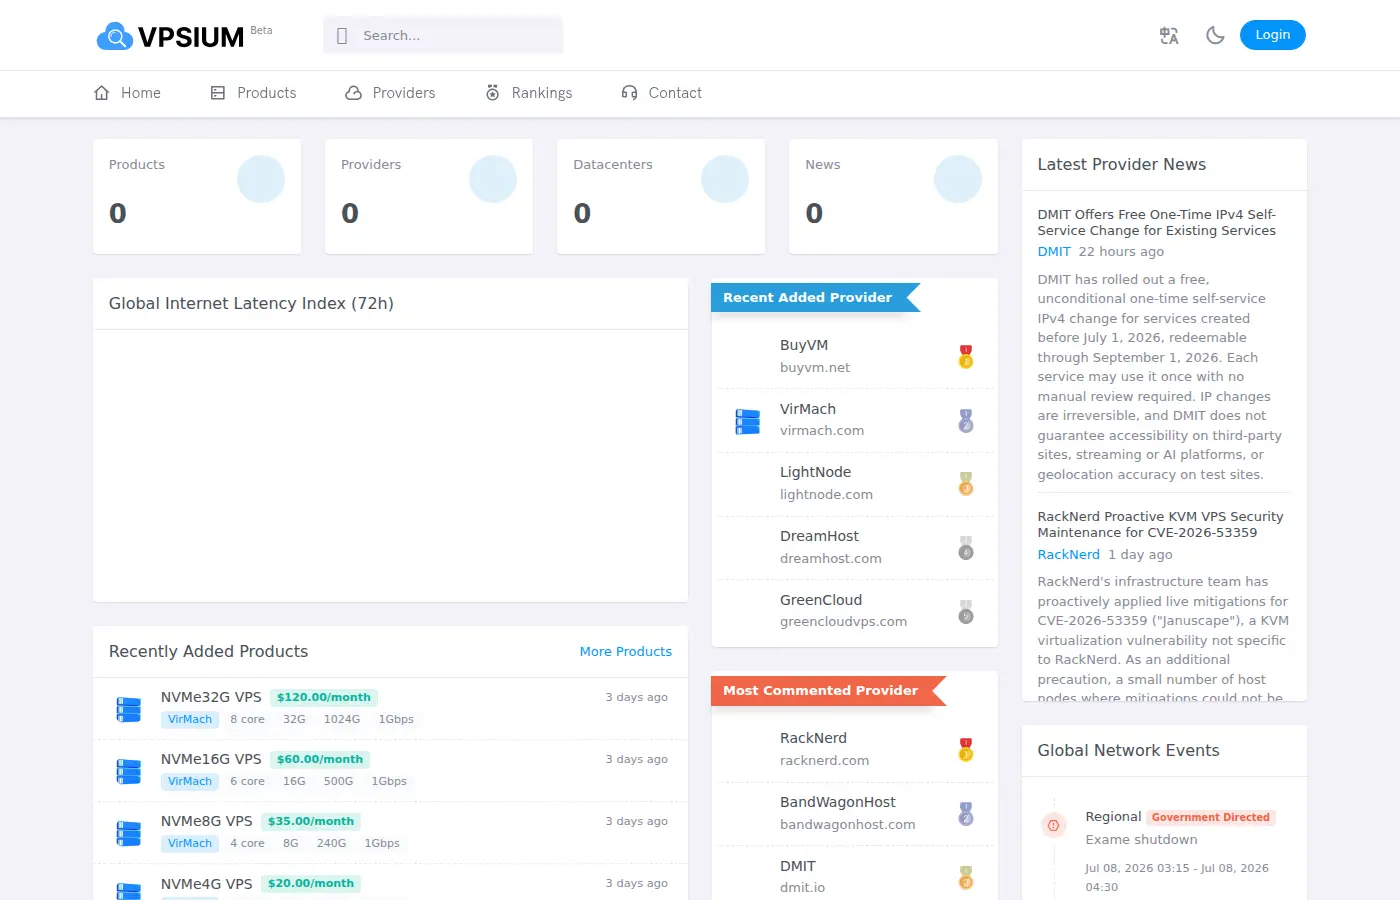The width and height of the screenshot is (1400, 900).
Task: Open the NVMe16G VPS product
Action: [x=211, y=759]
